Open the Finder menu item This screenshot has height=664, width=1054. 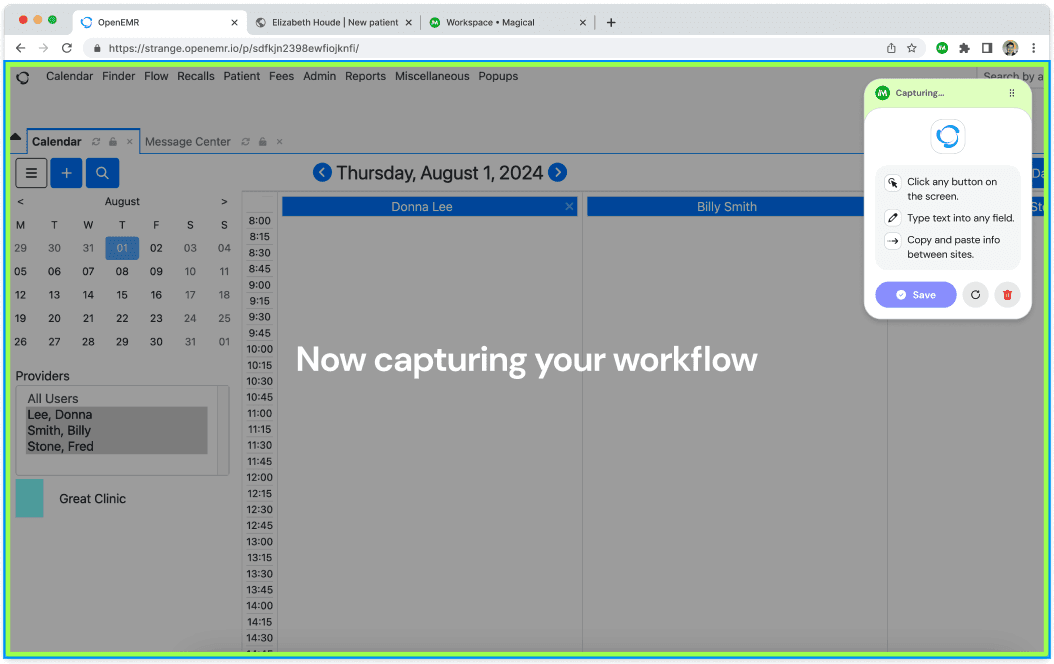[118, 76]
